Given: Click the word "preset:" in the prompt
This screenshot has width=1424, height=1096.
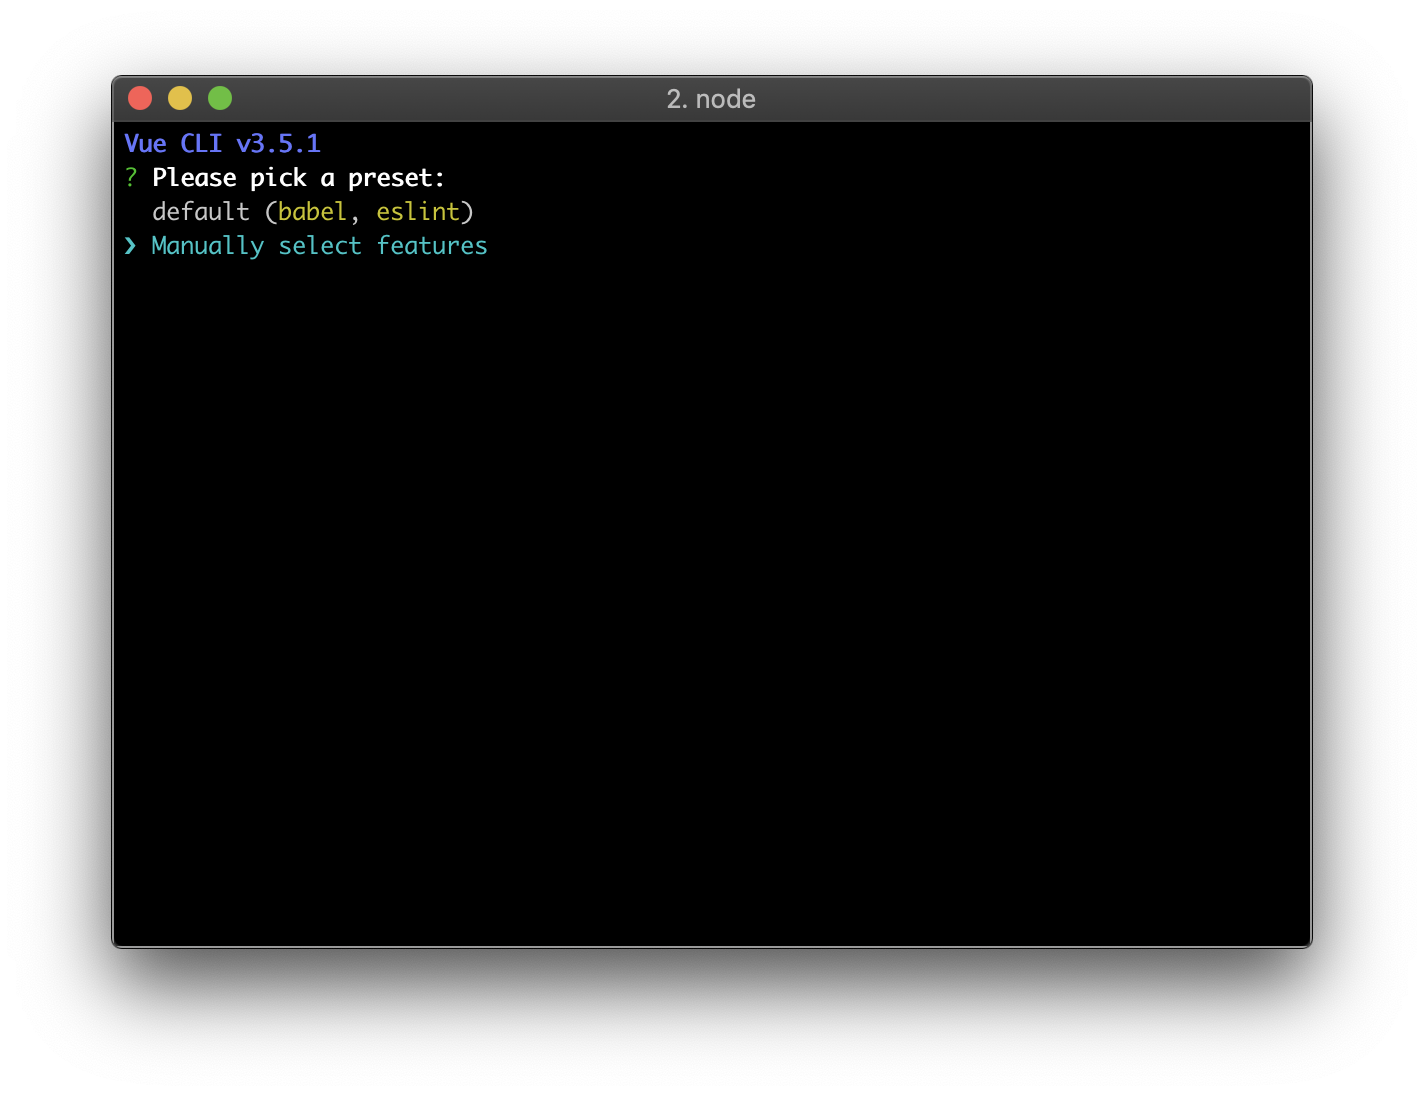Looking at the screenshot, I should tap(396, 178).
